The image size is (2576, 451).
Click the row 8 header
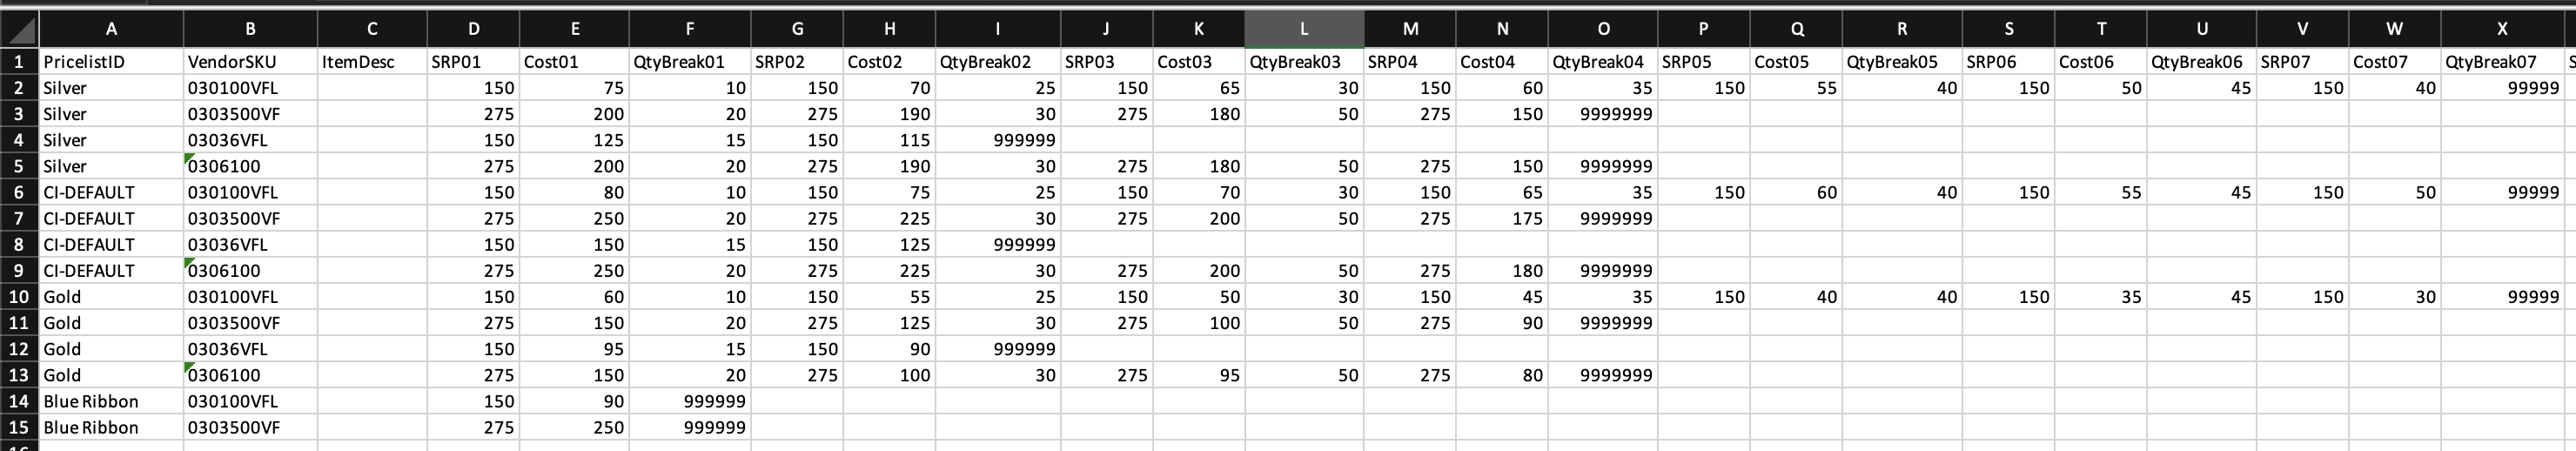click(x=19, y=245)
